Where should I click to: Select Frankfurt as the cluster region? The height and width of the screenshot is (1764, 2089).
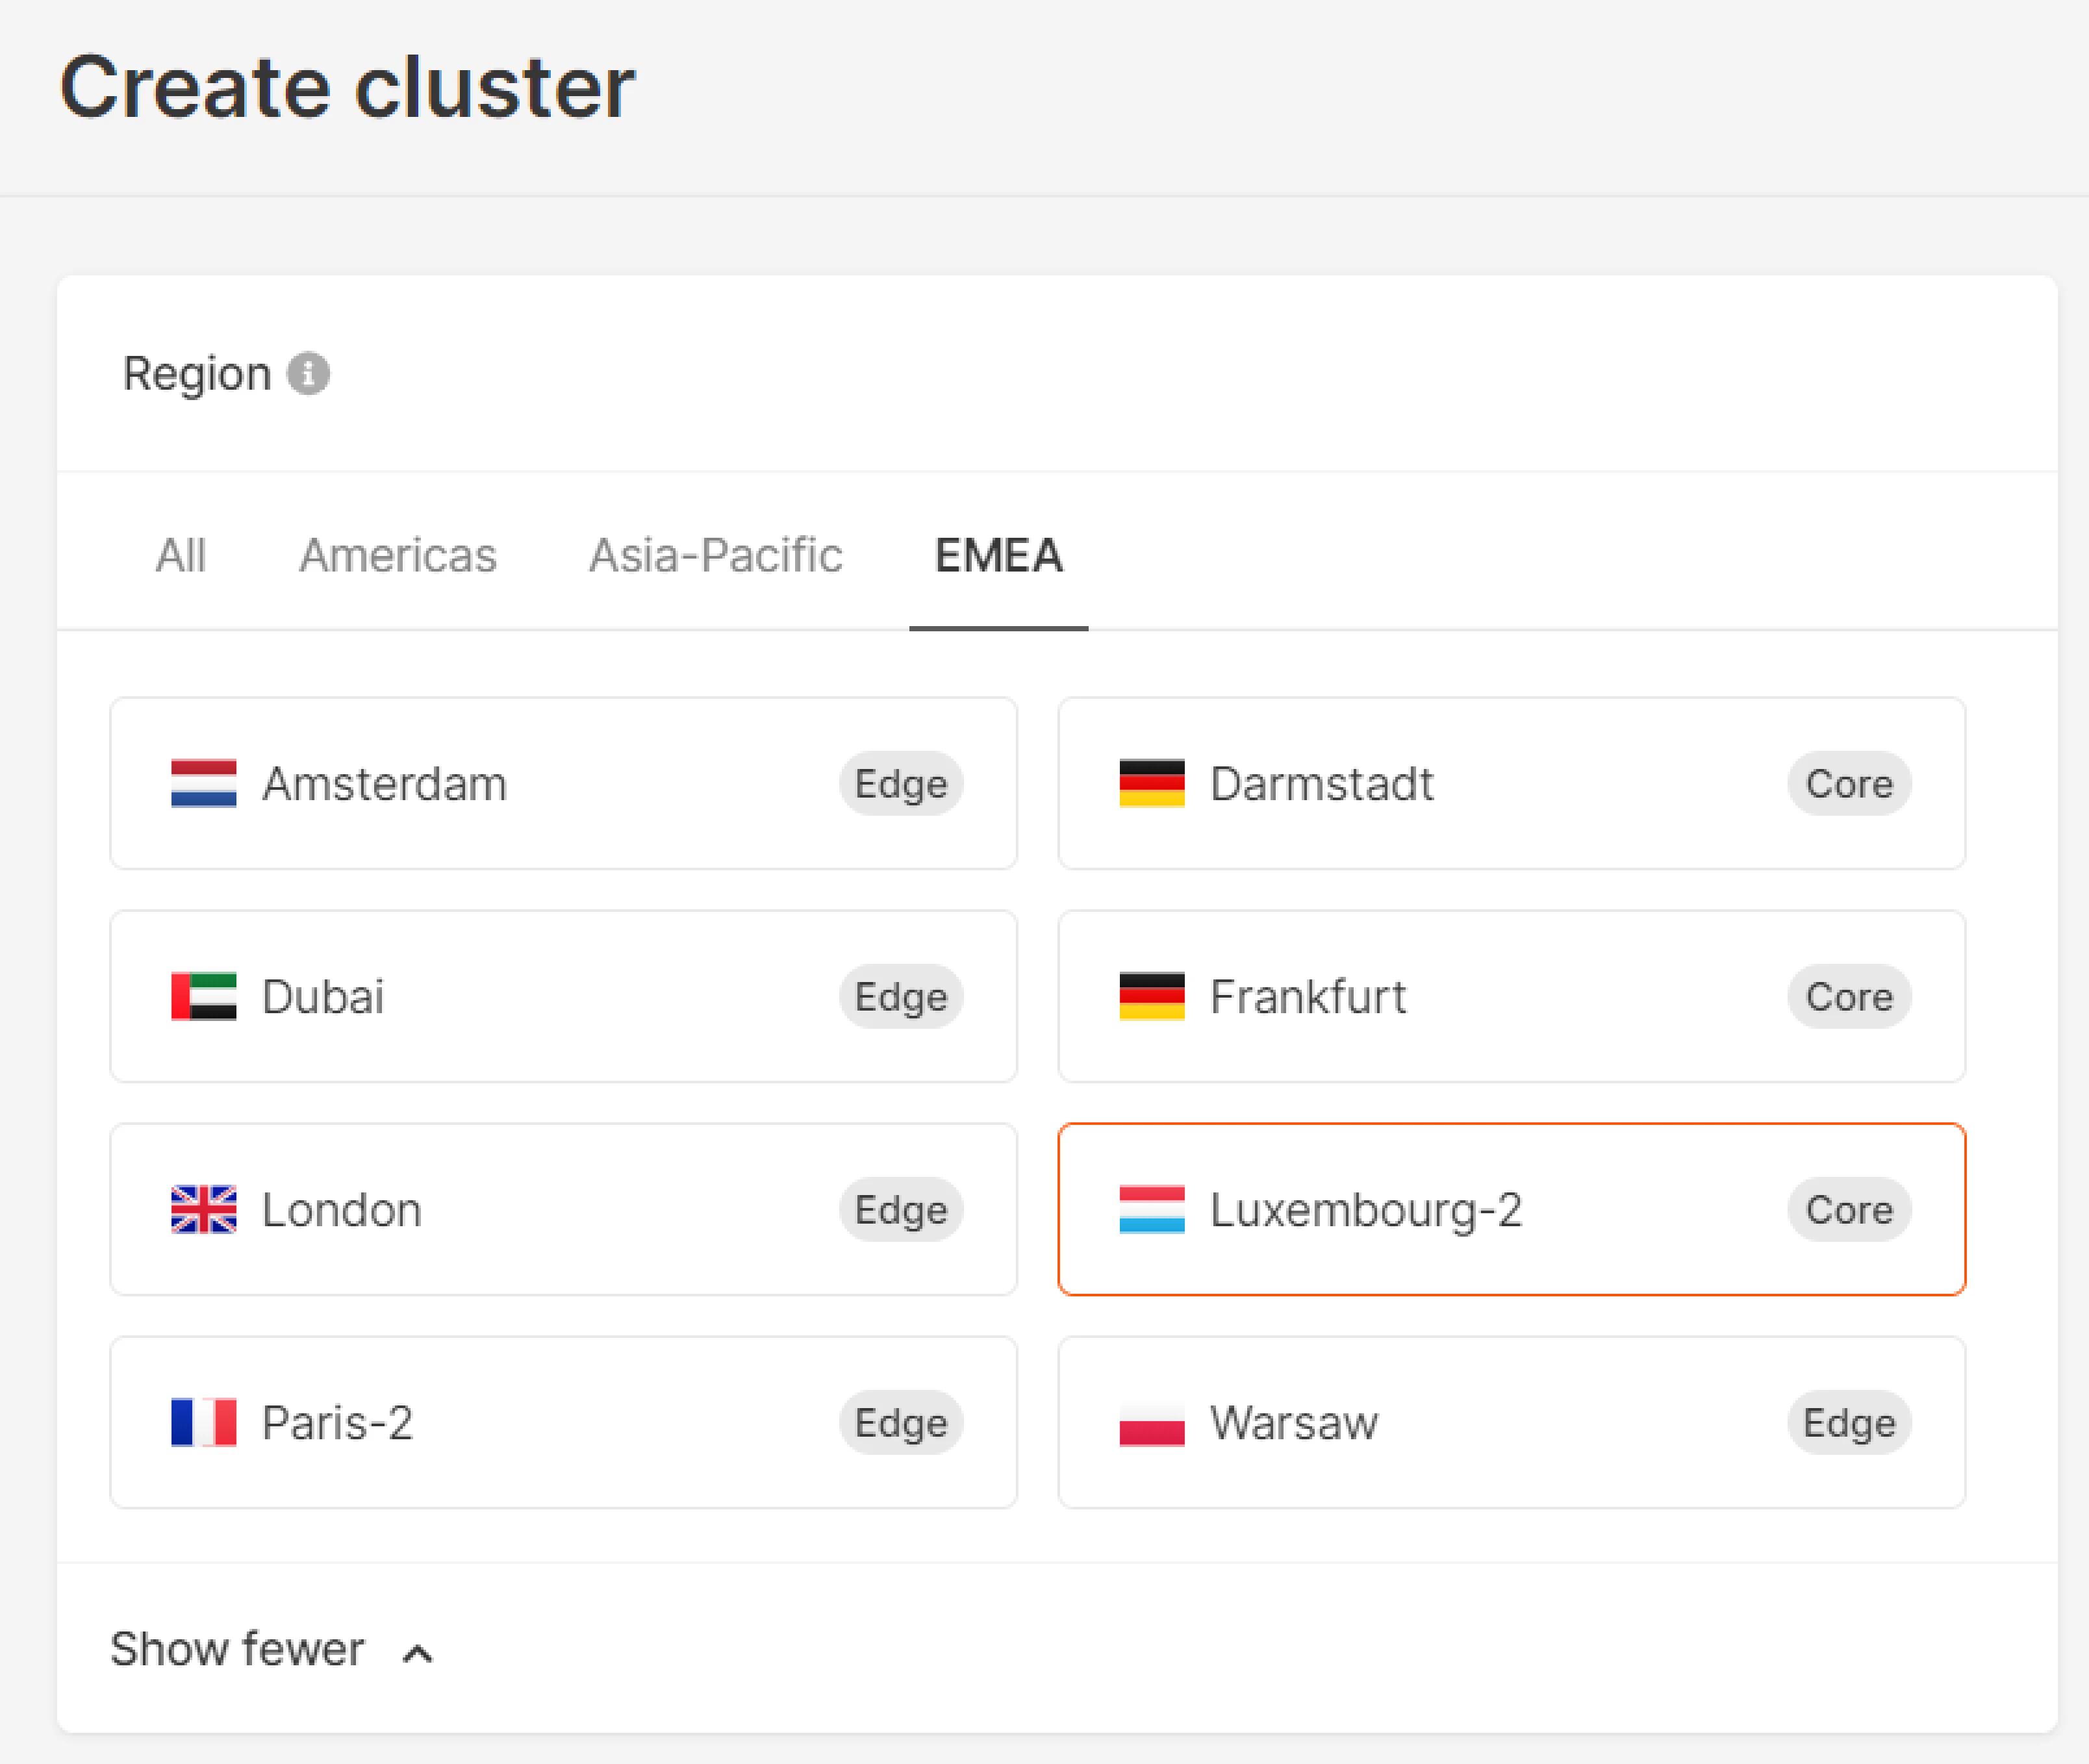[x=1510, y=996]
